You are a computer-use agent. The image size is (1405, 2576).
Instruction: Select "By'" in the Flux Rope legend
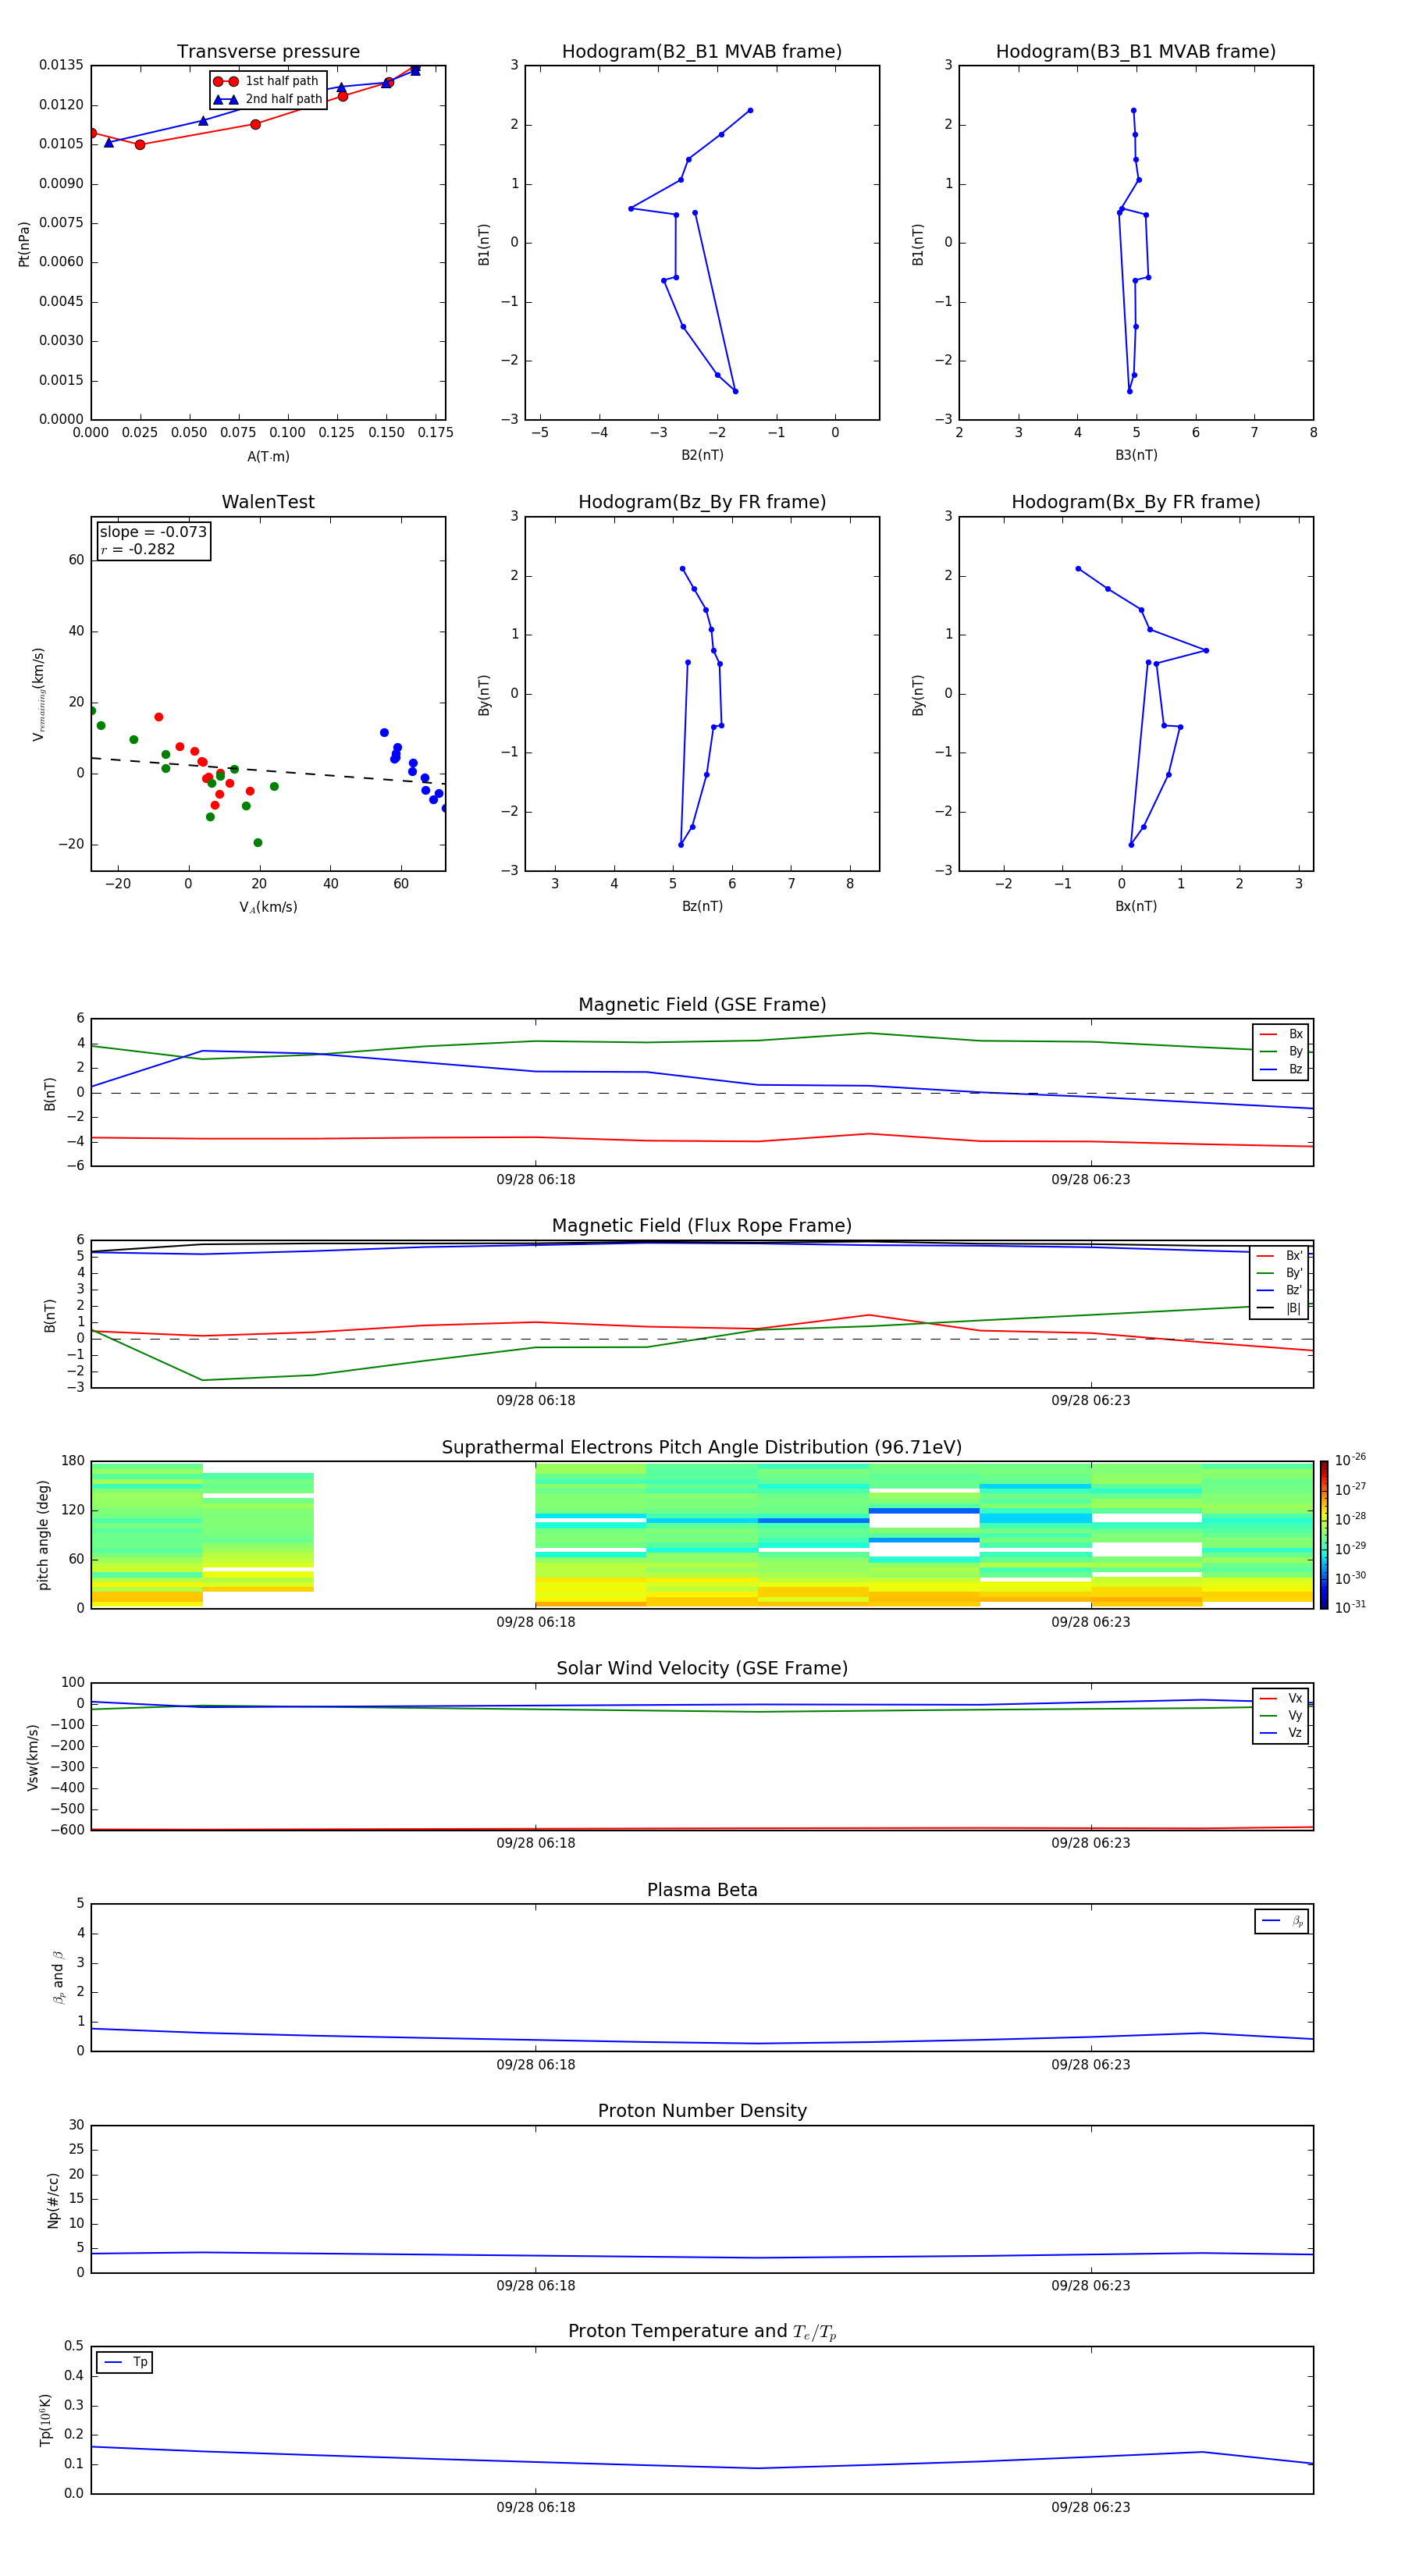pyautogui.click(x=1280, y=1273)
